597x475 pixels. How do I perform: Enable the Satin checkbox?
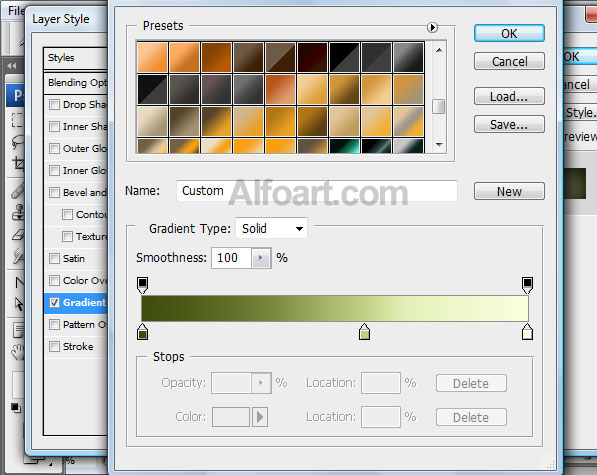(54, 258)
